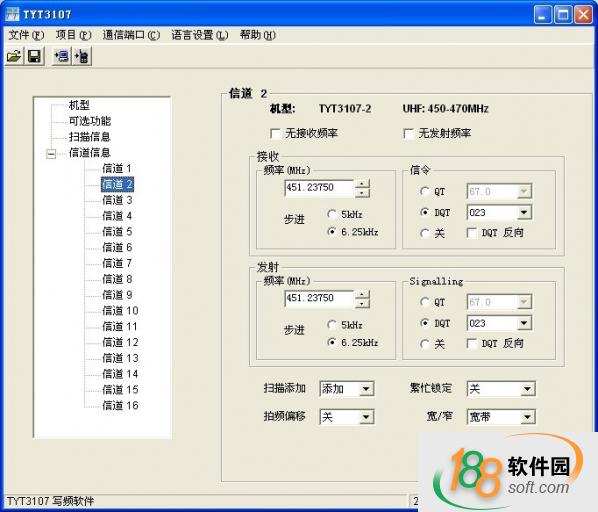Select 信道 4 in the tree
Image resolution: width=598 pixels, height=512 pixels.
tap(117, 216)
